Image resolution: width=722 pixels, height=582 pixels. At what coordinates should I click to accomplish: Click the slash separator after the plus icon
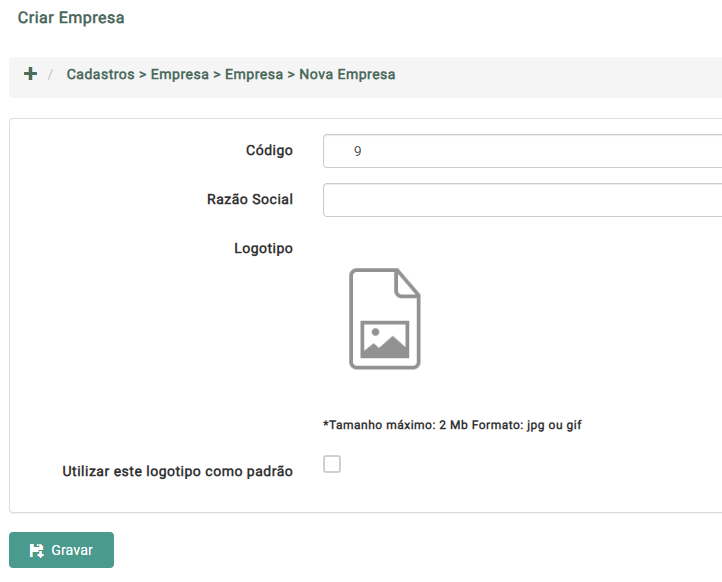(50, 75)
